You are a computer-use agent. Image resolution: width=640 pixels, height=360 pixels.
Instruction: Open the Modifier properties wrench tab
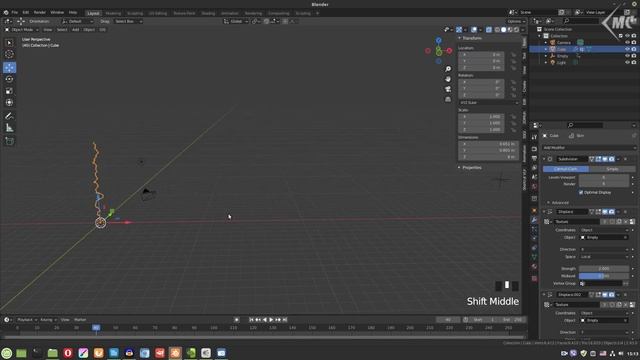point(534,220)
